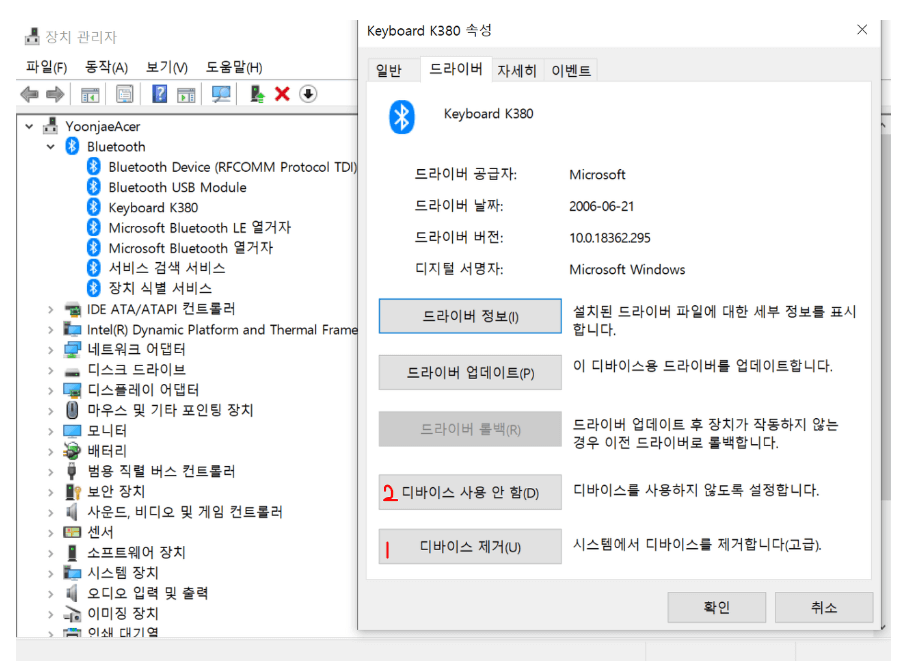The width and height of the screenshot is (902, 669).
Task: Click the 범용 직렬 버스 컨트롤러 icon
Action: (72, 471)
